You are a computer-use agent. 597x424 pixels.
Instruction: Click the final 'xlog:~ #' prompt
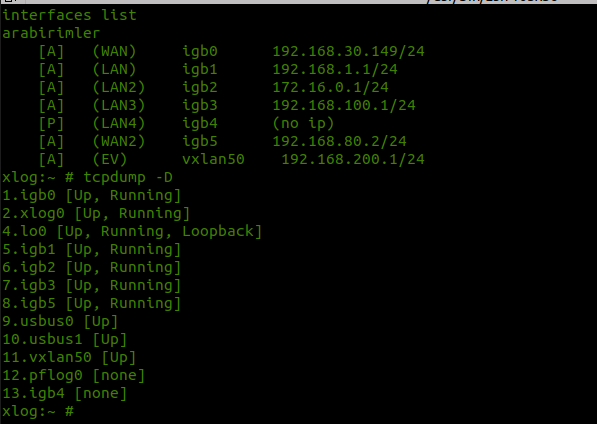[38, 411]
